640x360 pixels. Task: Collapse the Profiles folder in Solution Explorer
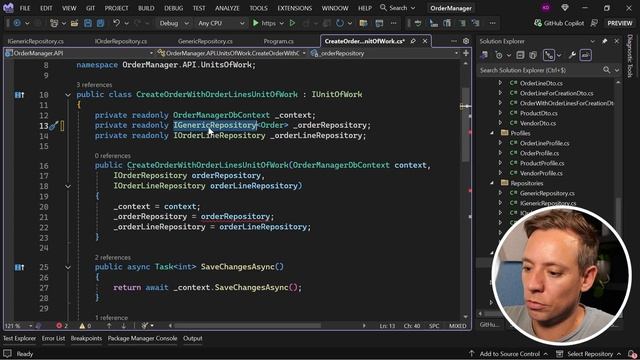pos(492,133)
